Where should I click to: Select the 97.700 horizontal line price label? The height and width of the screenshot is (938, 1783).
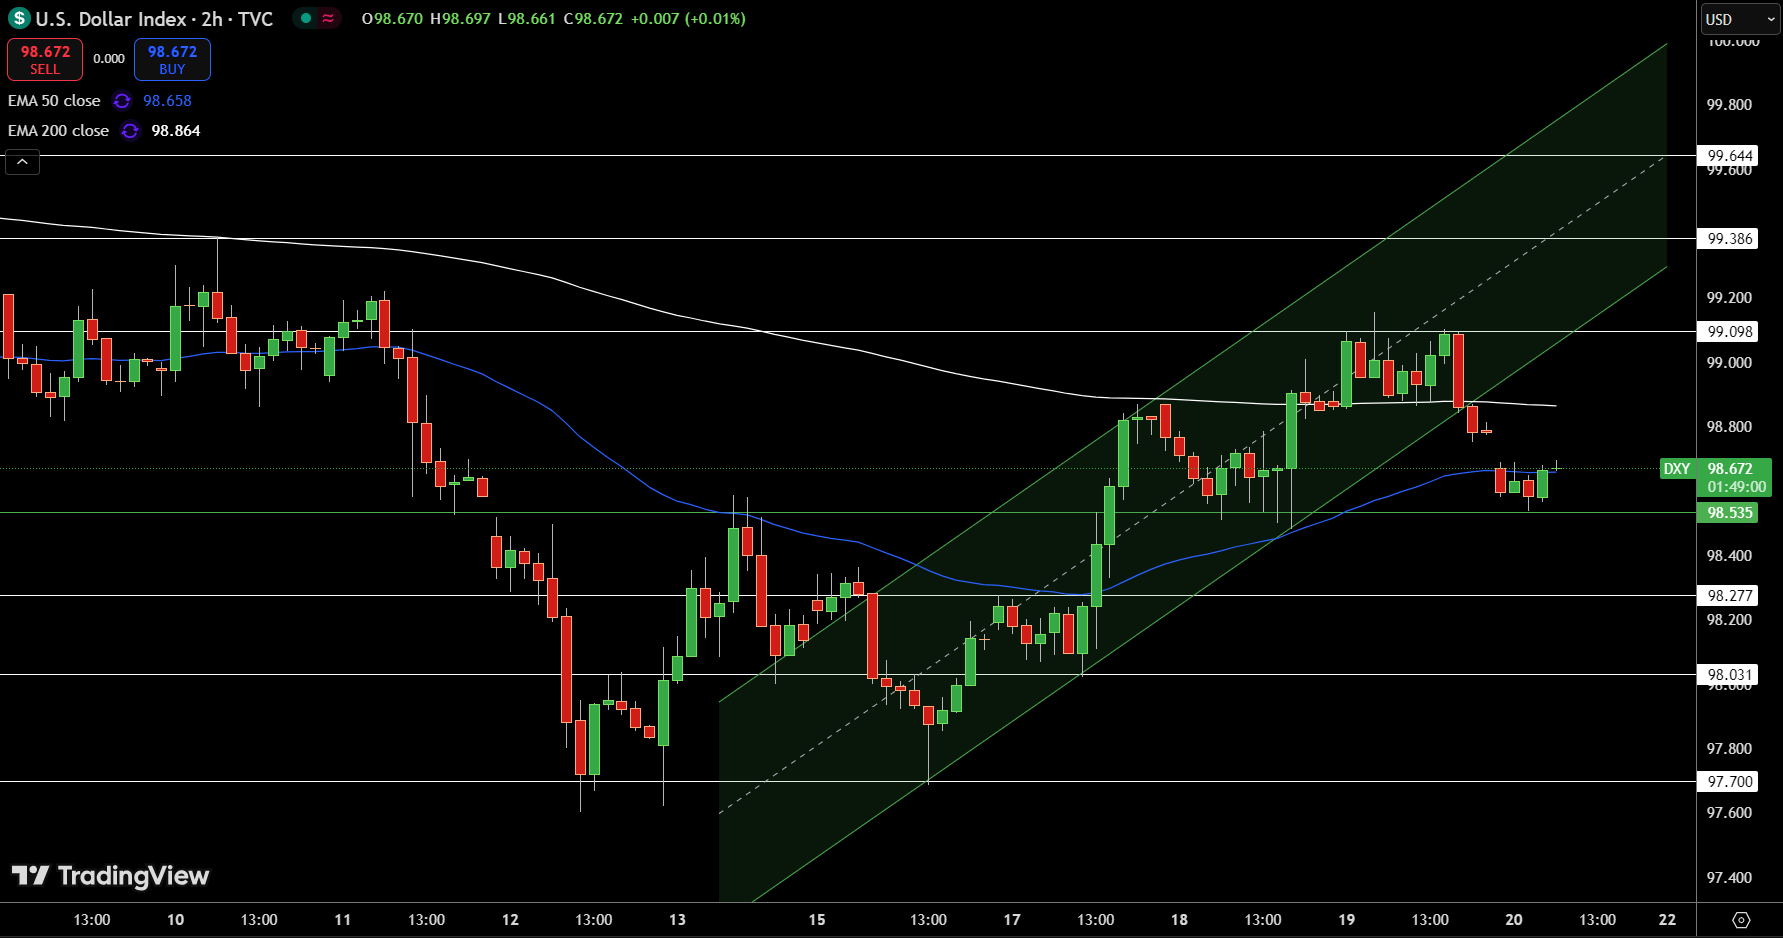pyautogui.click(x=1729, y=782)
